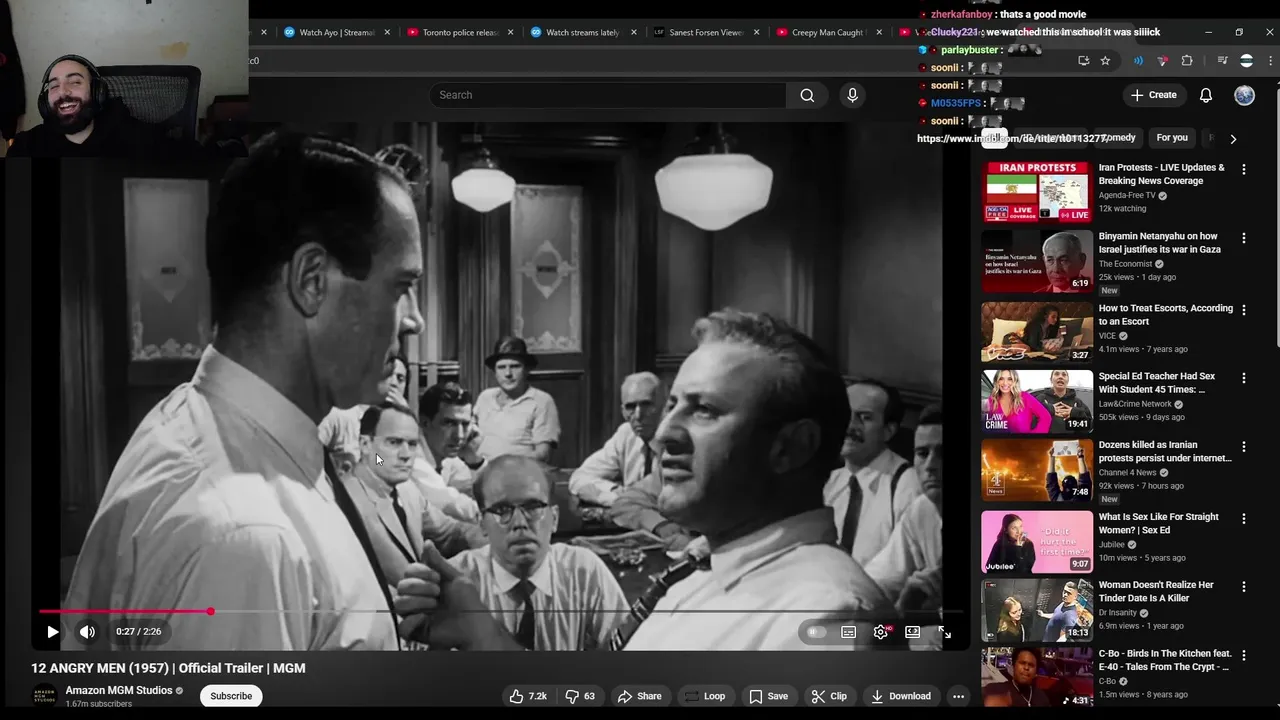Open options for Special Ed Teacher video
The image size is (1280, 720).
(x=1244, y=378)
